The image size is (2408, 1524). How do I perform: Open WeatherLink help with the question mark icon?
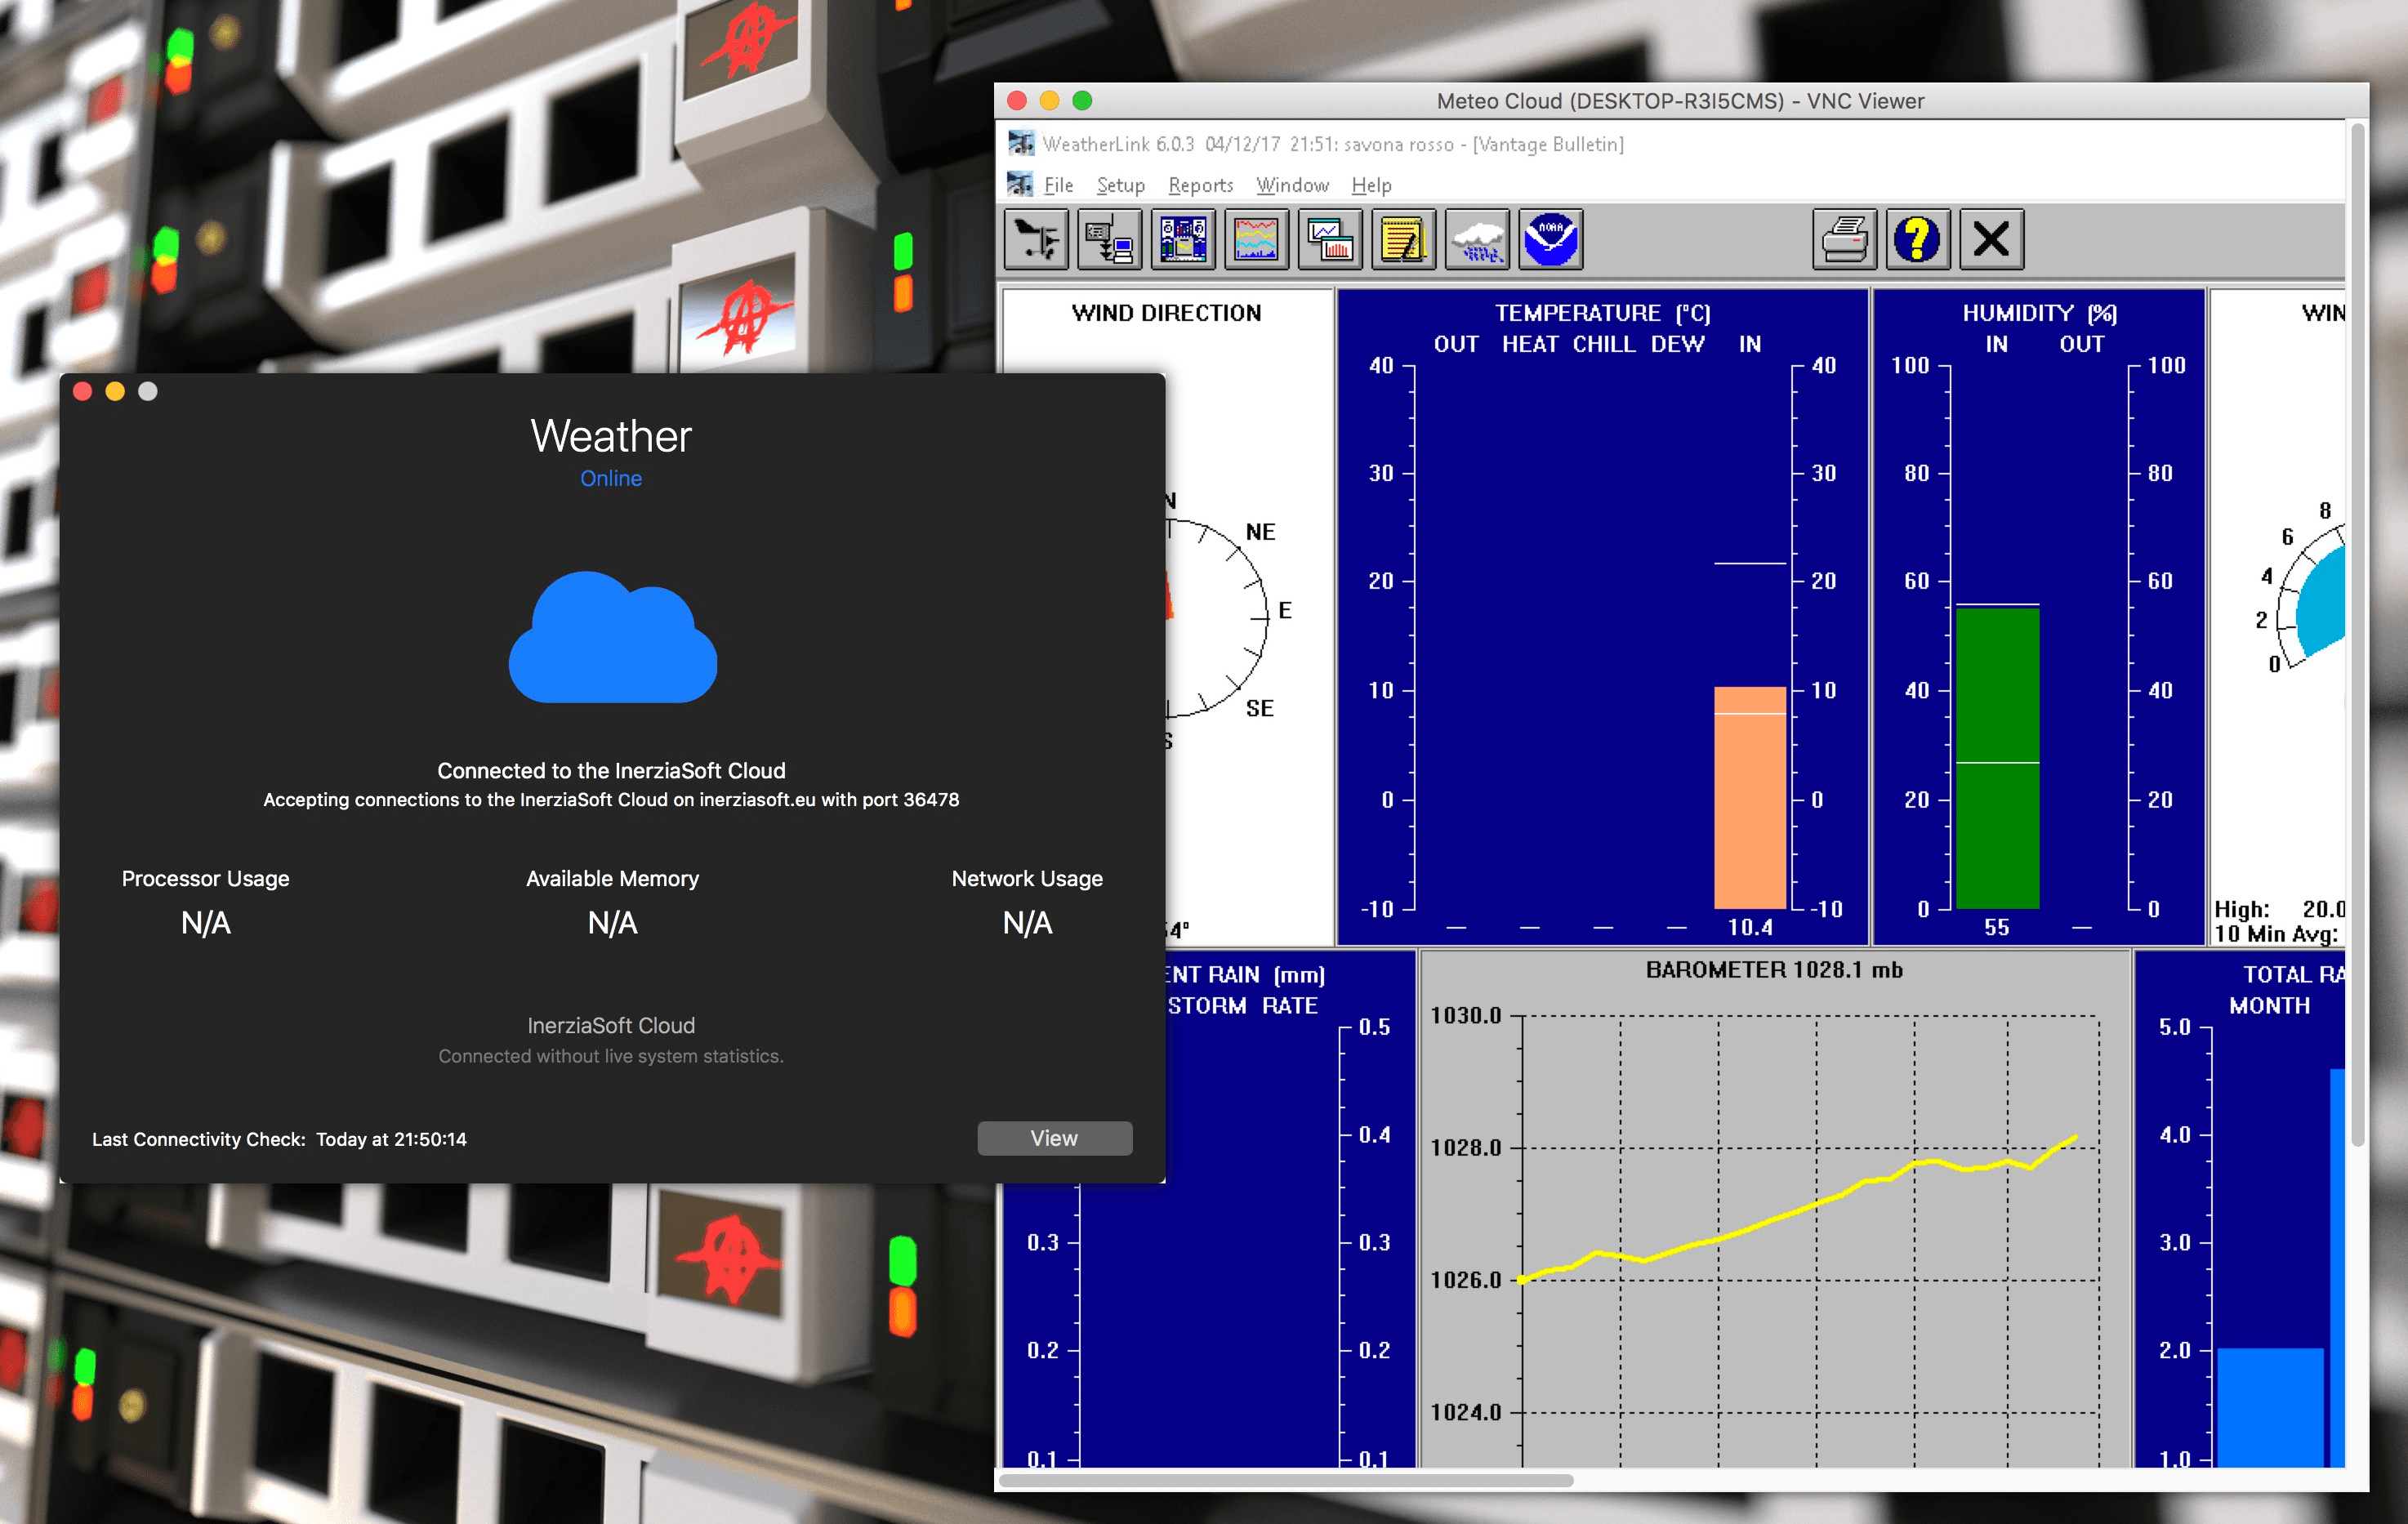(1918, 239)
